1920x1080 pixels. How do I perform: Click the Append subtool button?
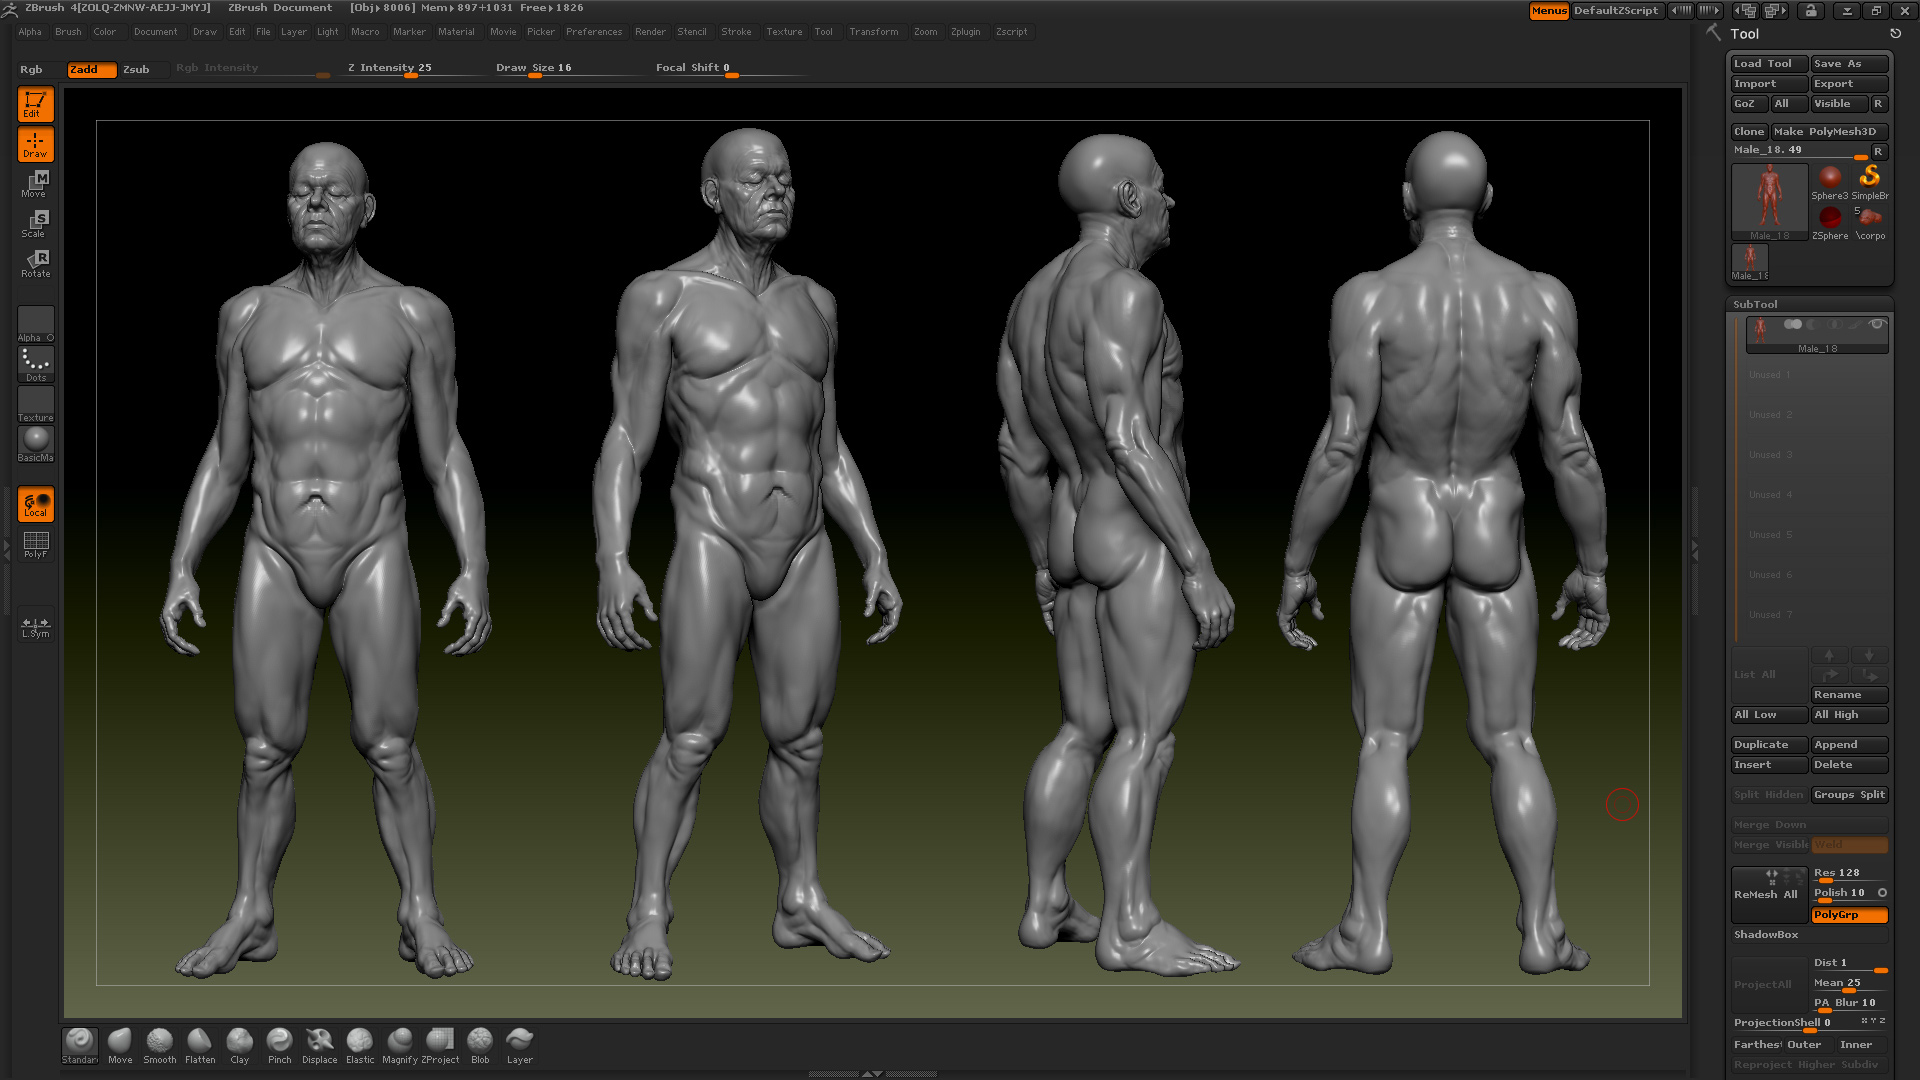[x=1849, y=745]
